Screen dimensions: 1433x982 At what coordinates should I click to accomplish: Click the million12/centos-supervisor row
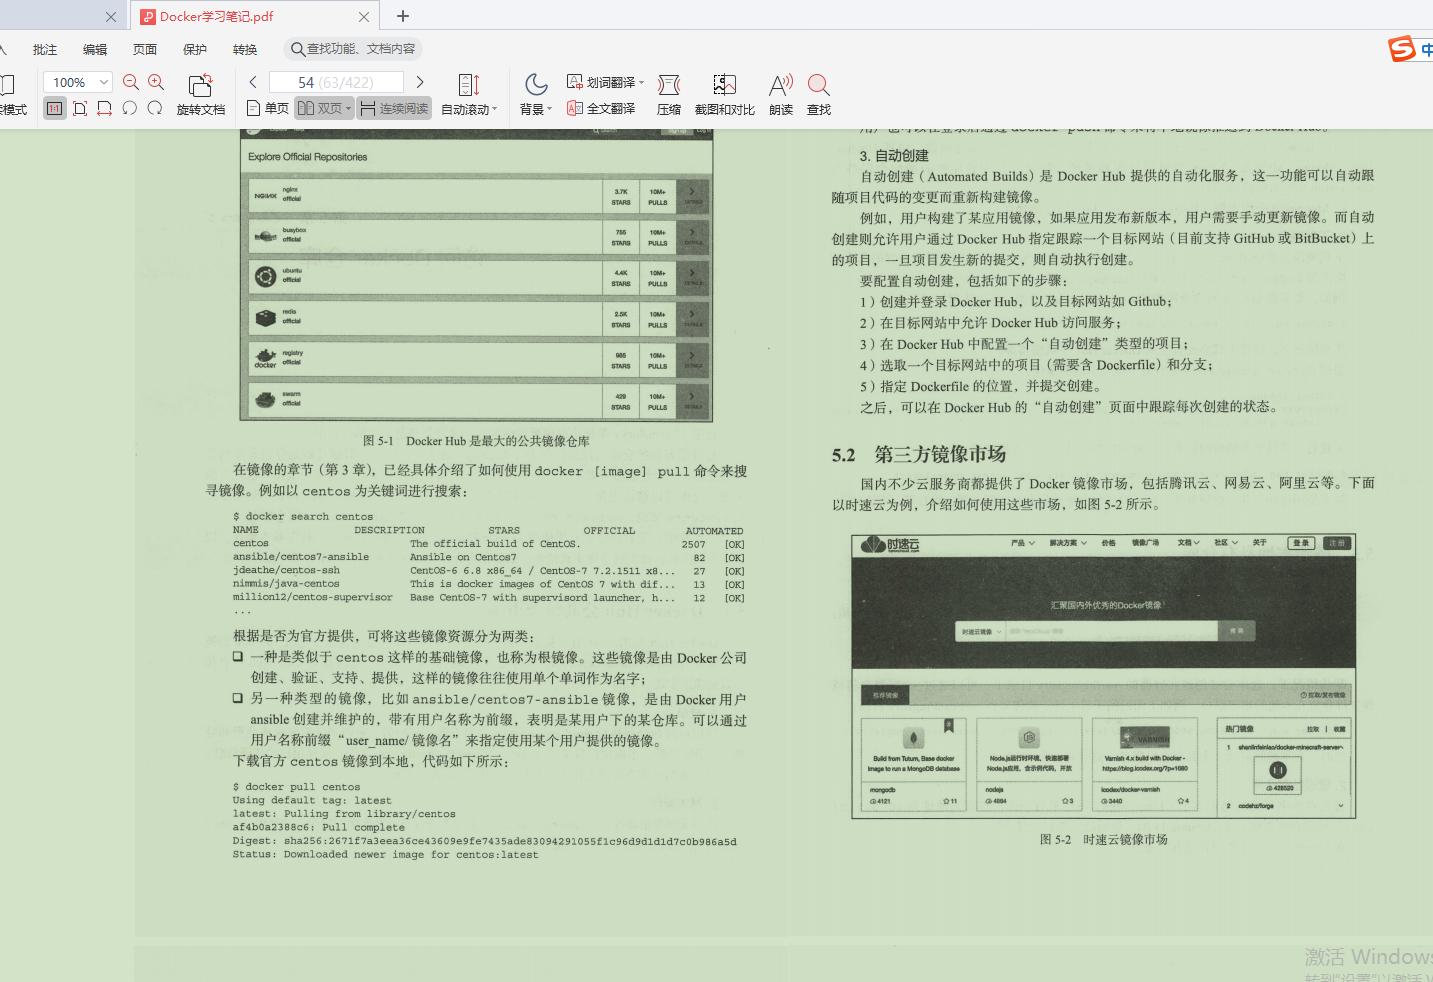pyautogui.click(x=489, y=598)
